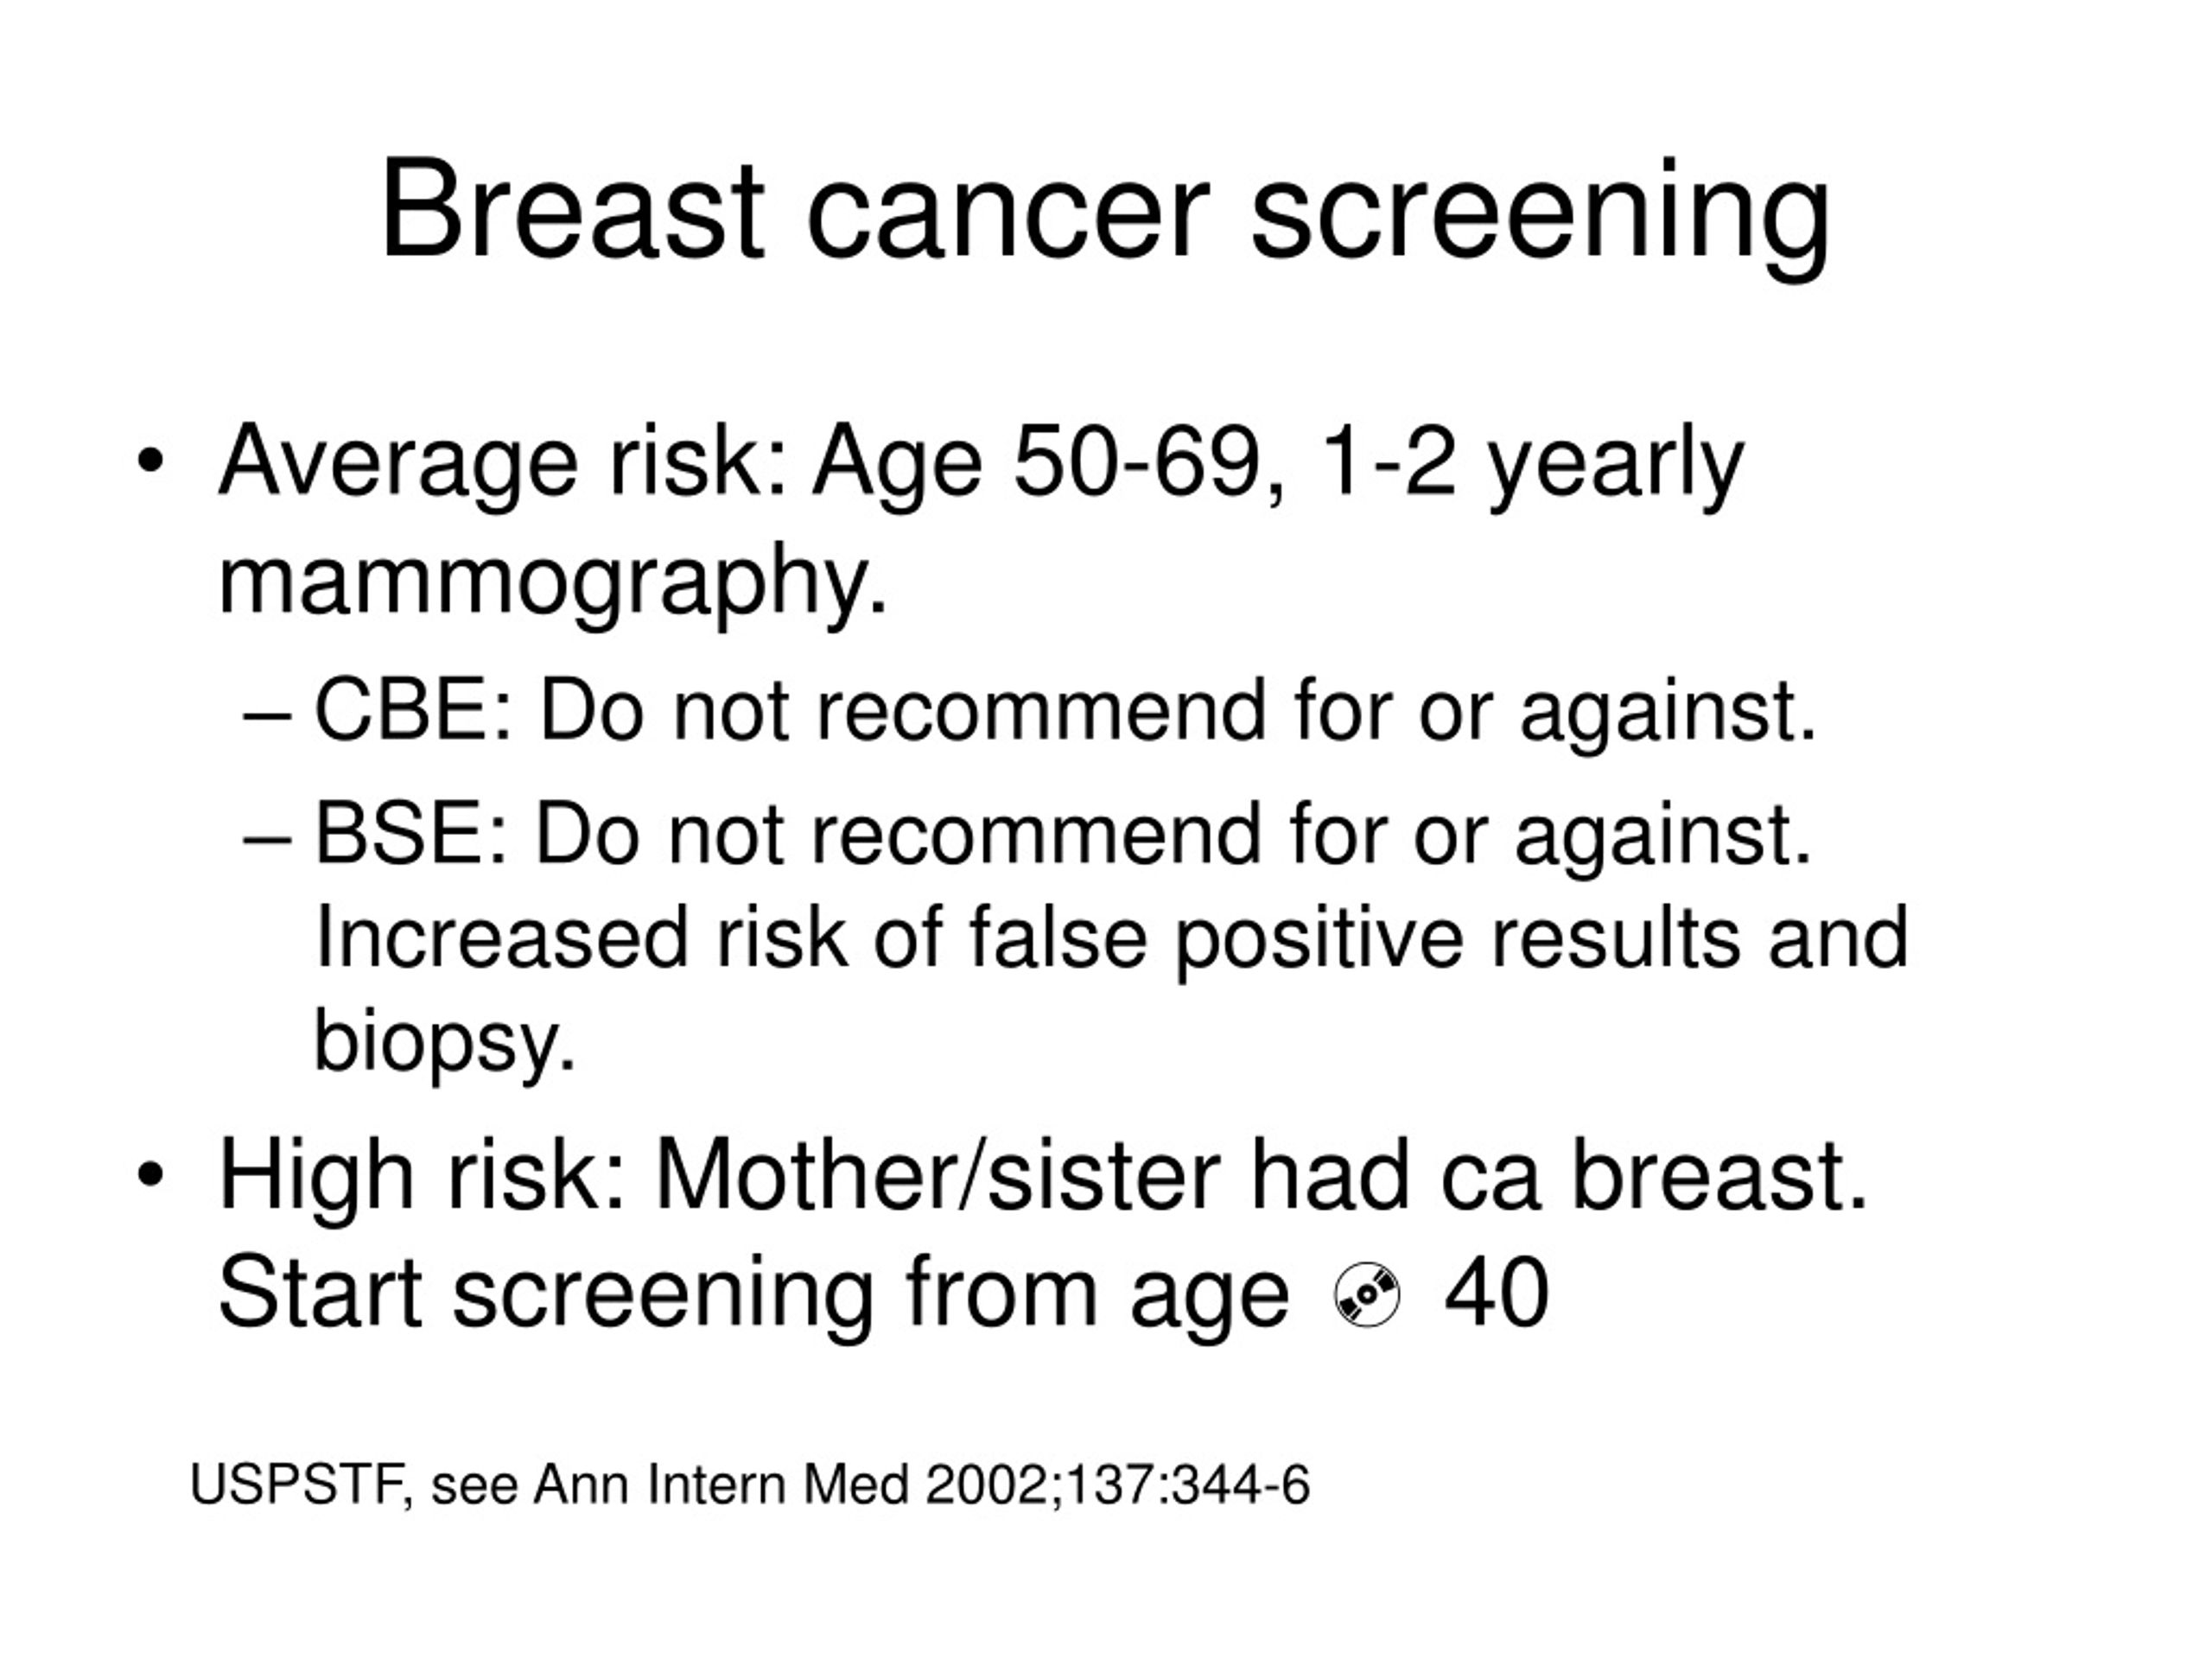The height and width of the screenshot is (1659, 2212).
Task: Click the word 'screening' in the title
Action: click(x=1541, y=218)
